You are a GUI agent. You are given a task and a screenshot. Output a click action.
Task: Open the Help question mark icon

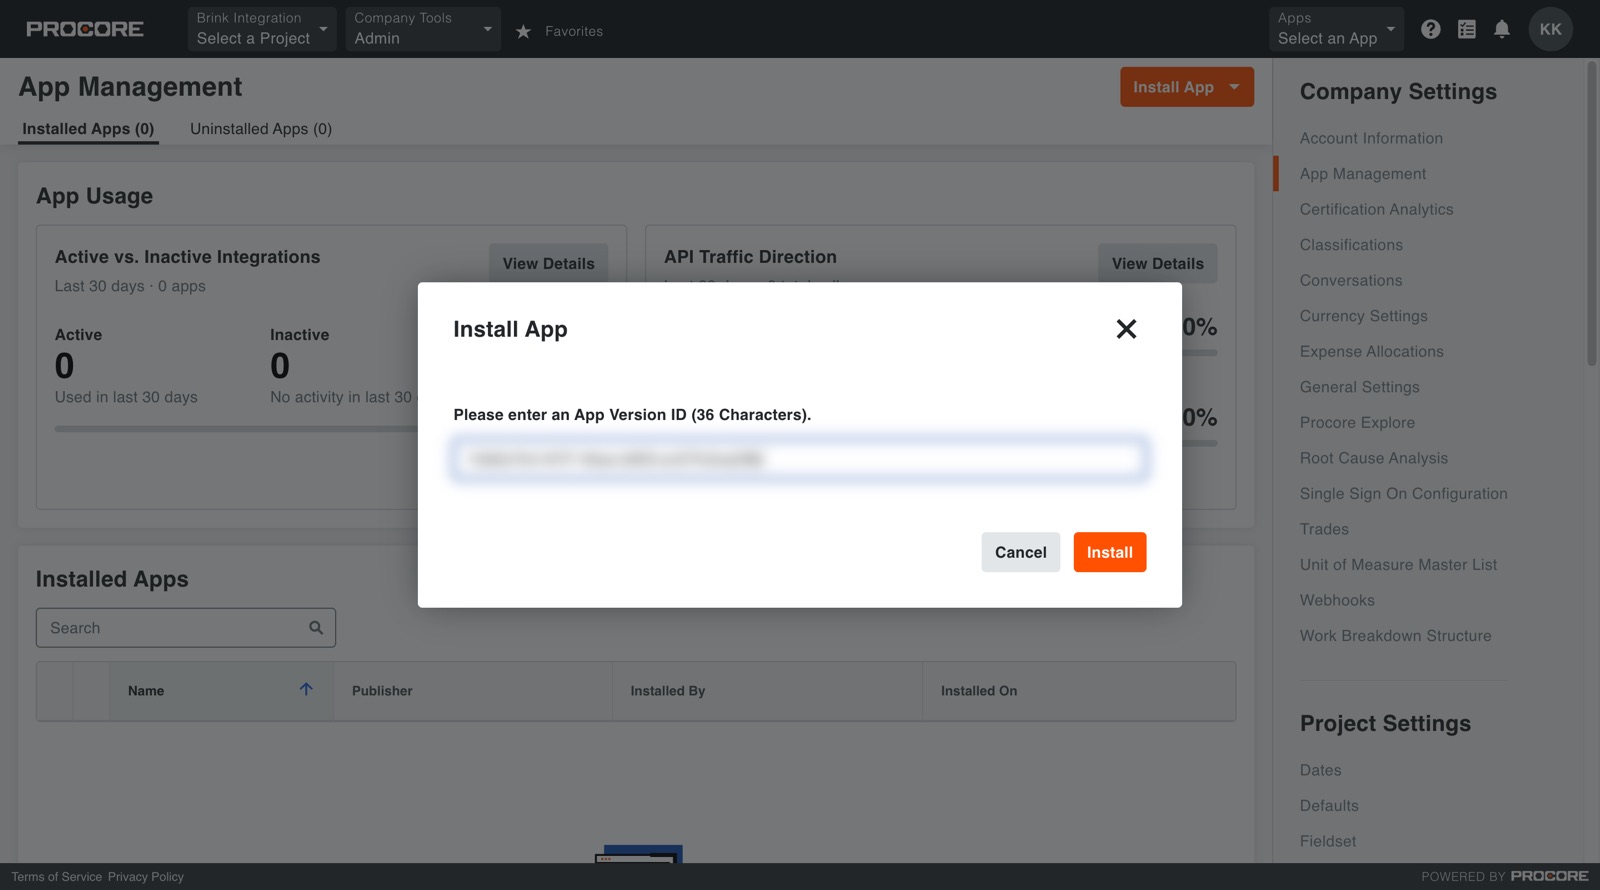coord(1431,29)
